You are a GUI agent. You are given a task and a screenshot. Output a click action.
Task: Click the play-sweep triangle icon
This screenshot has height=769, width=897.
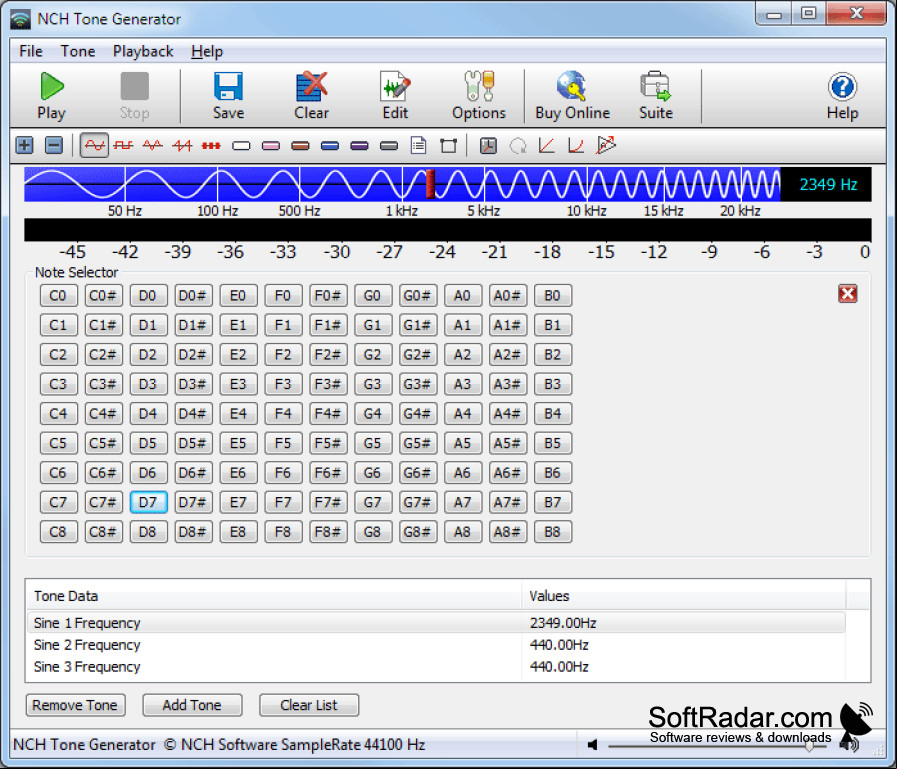(606, 145)
